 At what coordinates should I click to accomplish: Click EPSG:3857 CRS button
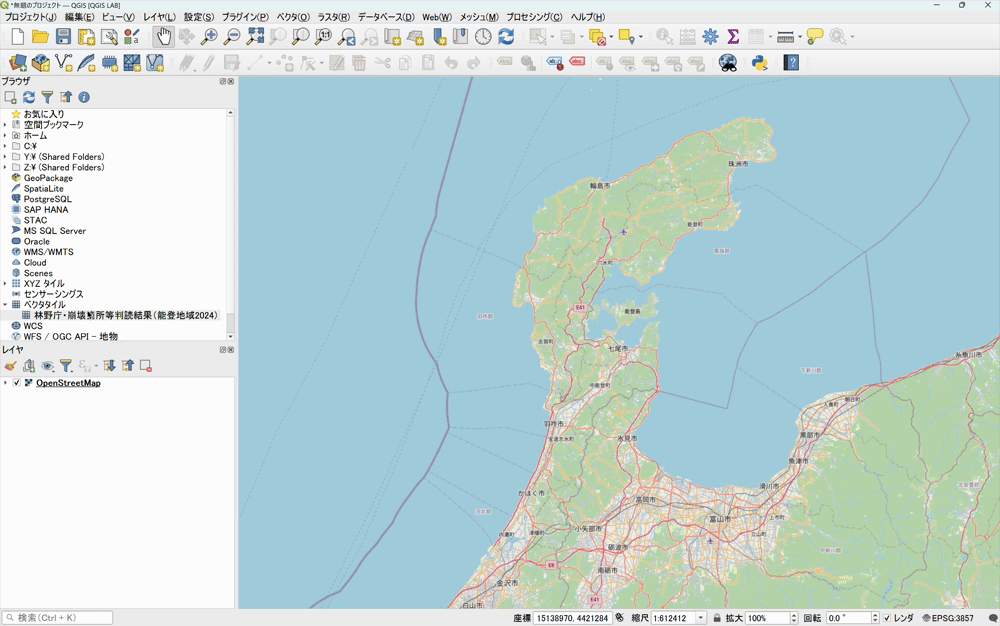[947, 618]
